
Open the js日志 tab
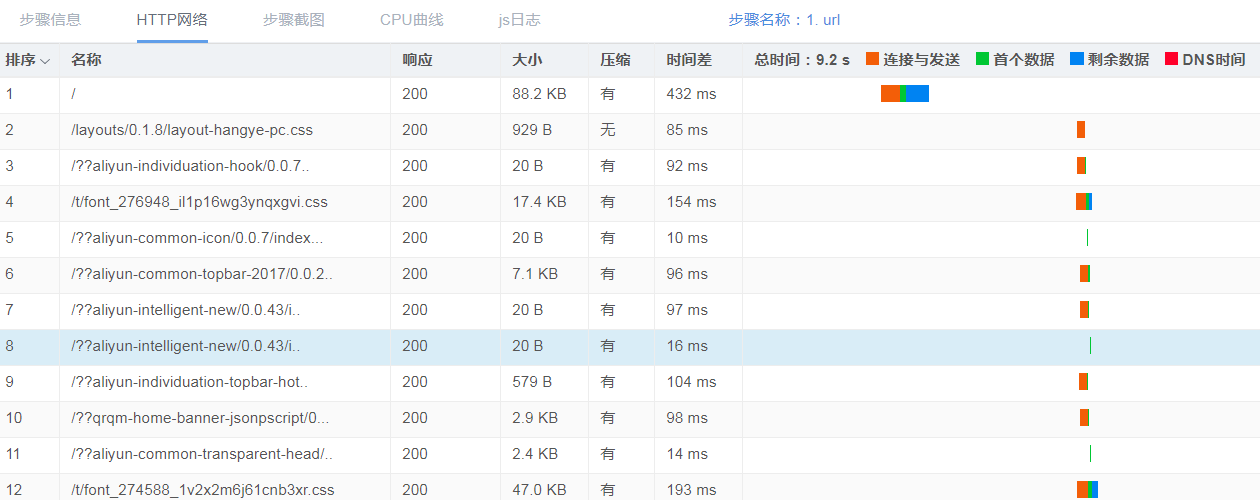coord(519,20)
